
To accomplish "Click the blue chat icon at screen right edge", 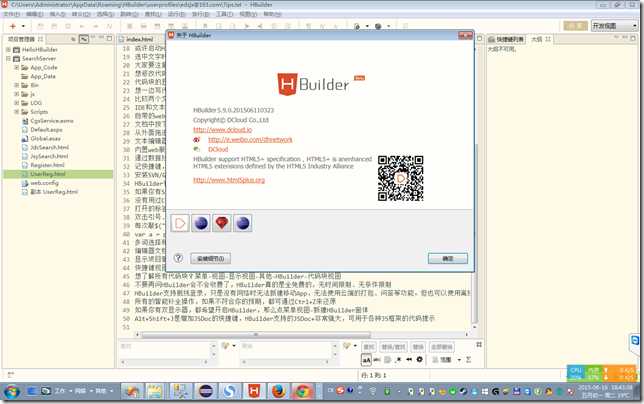I will [635, 341].
